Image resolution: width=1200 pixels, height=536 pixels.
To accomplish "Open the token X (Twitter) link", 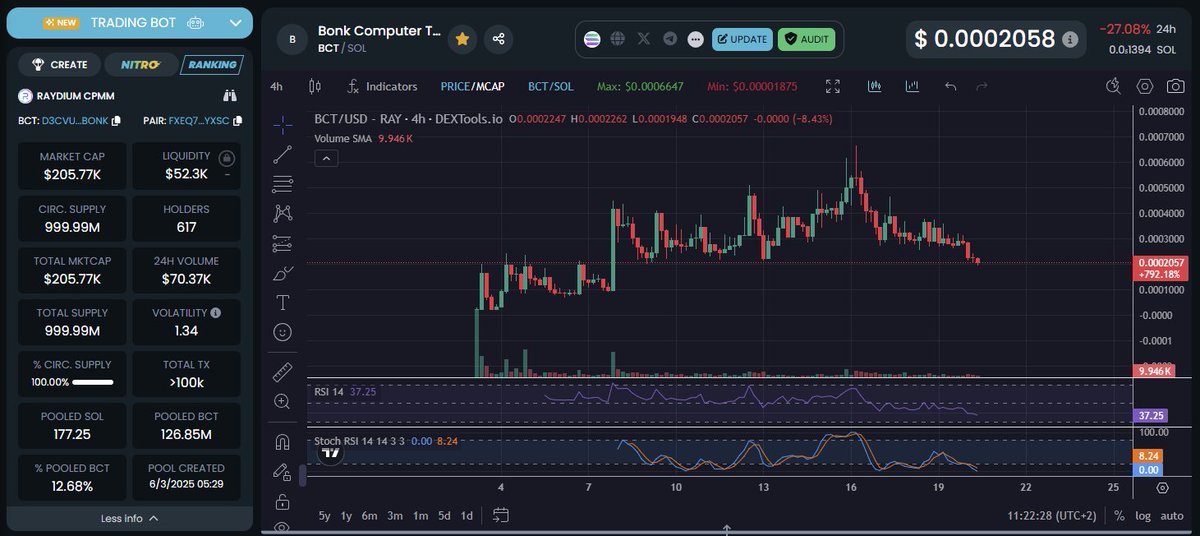I will pyautogui.click(x=644, y=39).
